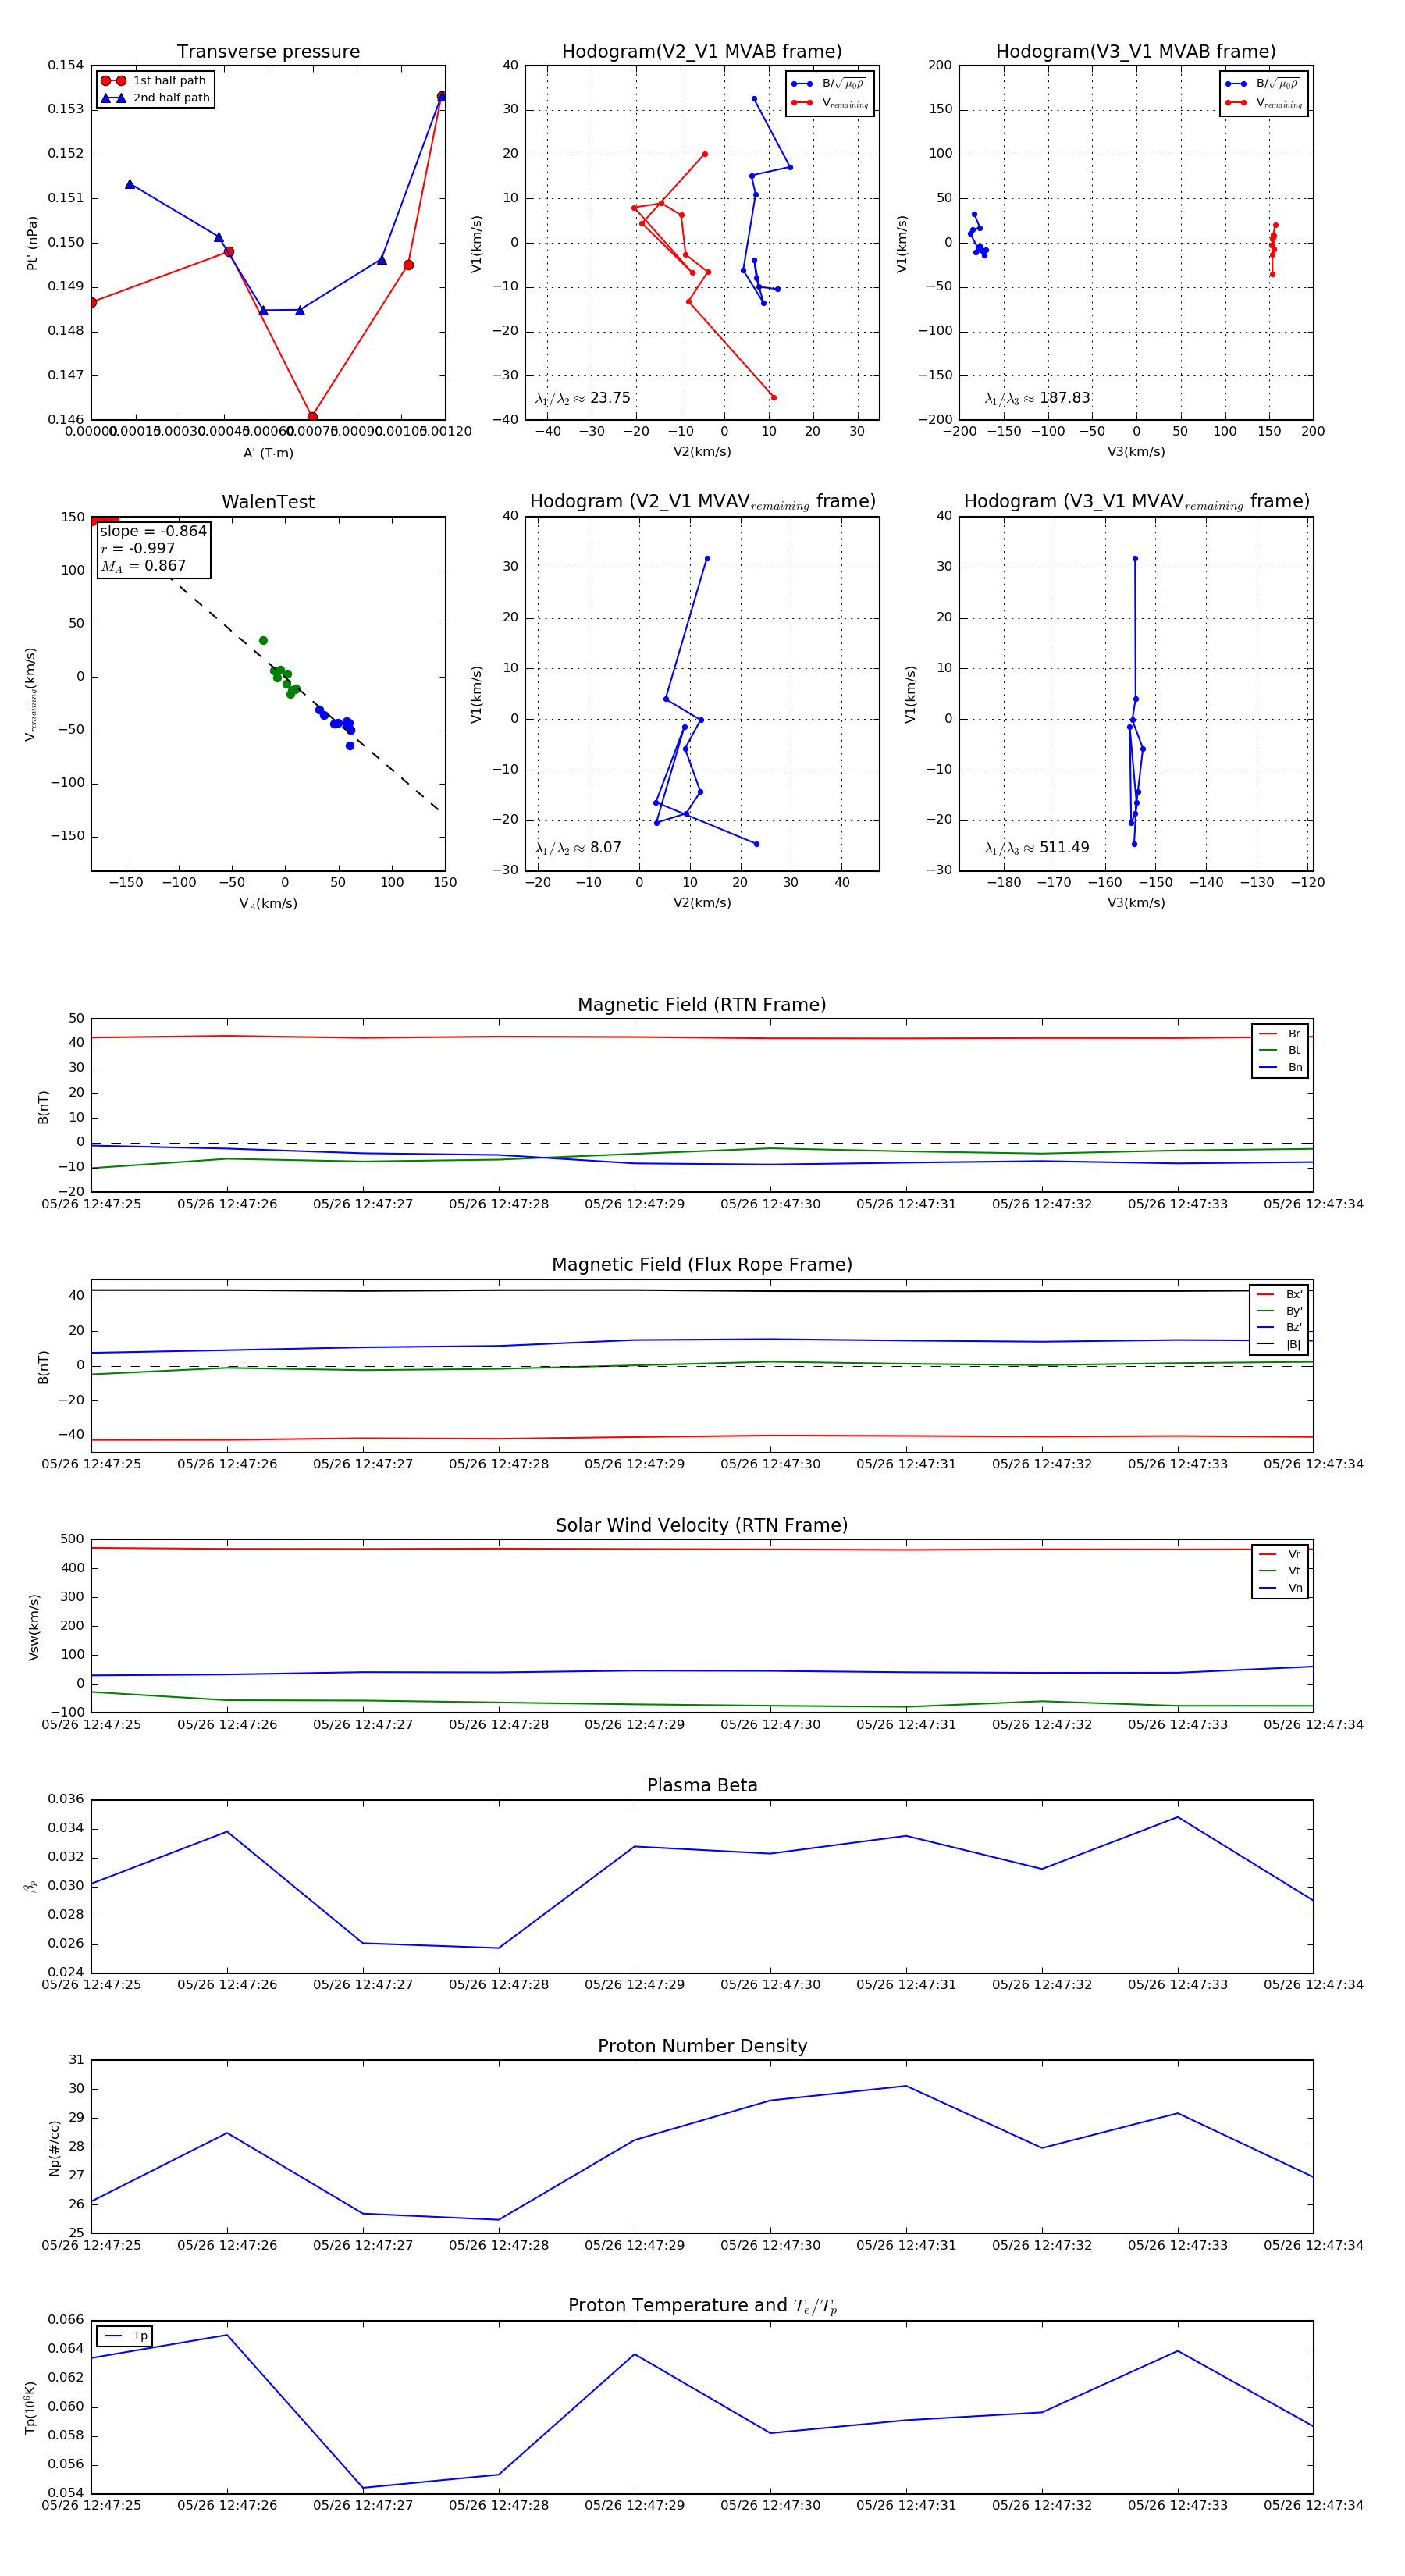Click the 'Proton Temperature and Te/Tp' title

tap(702, 2306)
